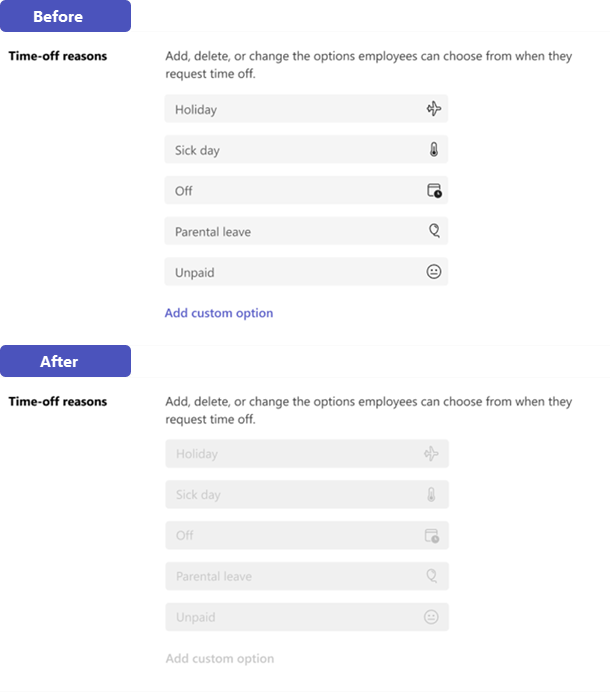The image size is (610, 692).
Task: Click the disabled Add custom option link
Action: [220, 658]
